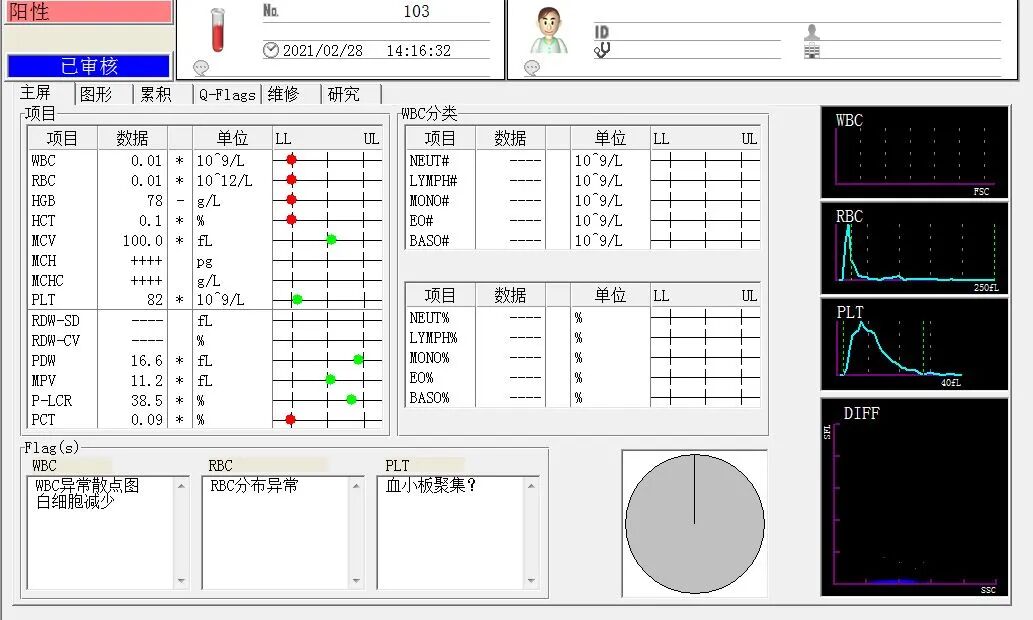This screenshot has width=1033, height=620.
Task: Select the P-LCR value 38.5
Action: [146, 401]
